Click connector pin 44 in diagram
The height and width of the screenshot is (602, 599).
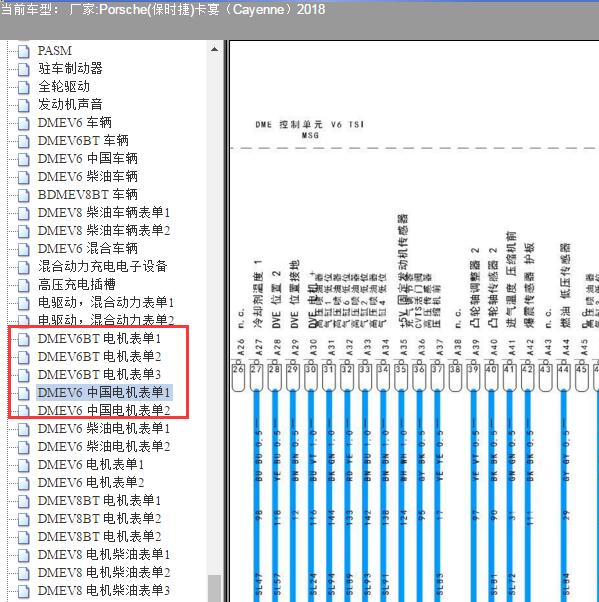563,377
